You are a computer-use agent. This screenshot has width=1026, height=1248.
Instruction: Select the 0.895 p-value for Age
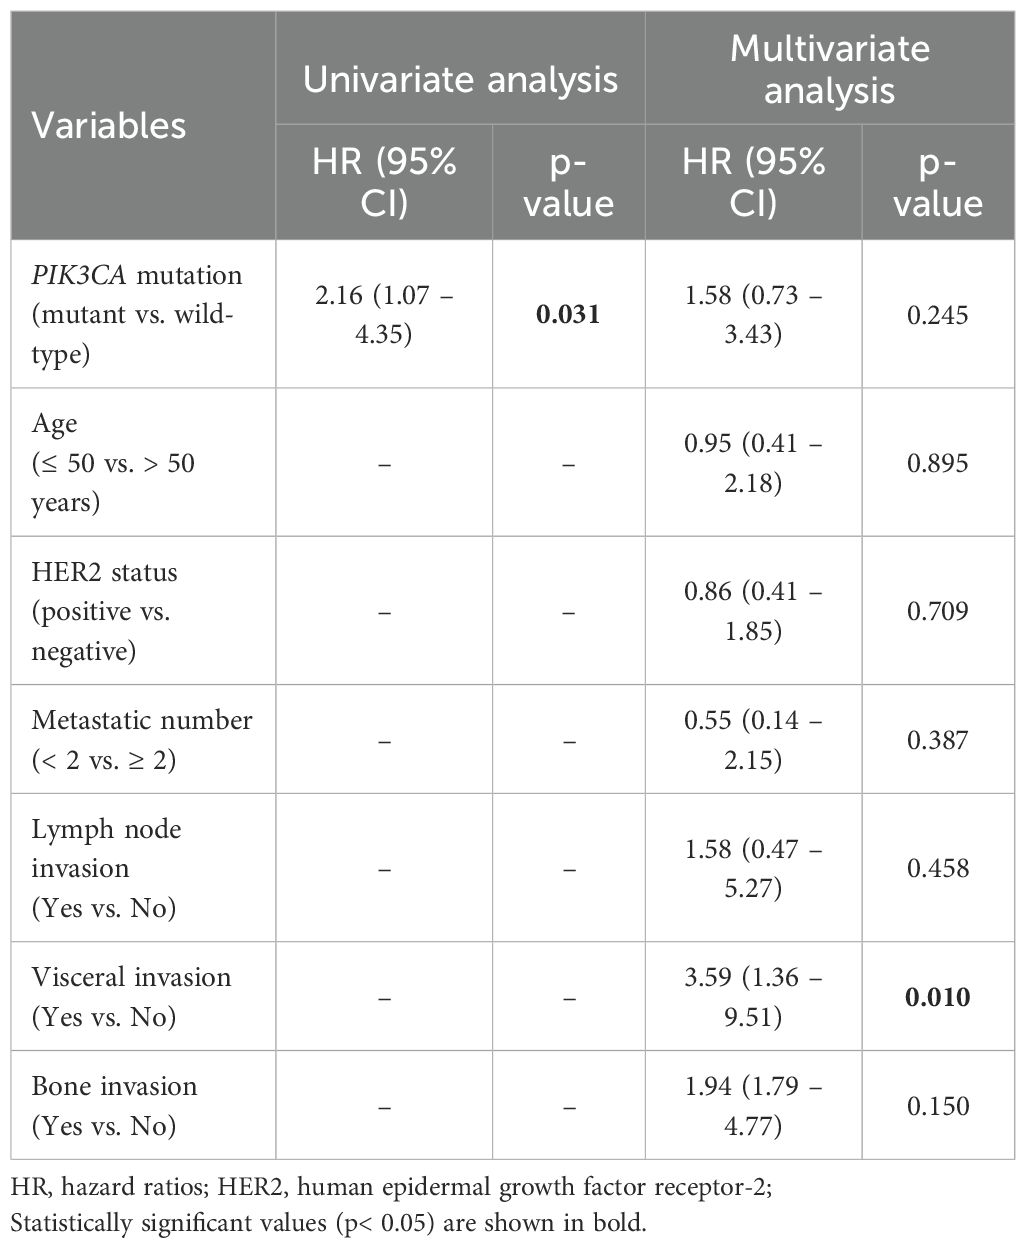(937, 463)
